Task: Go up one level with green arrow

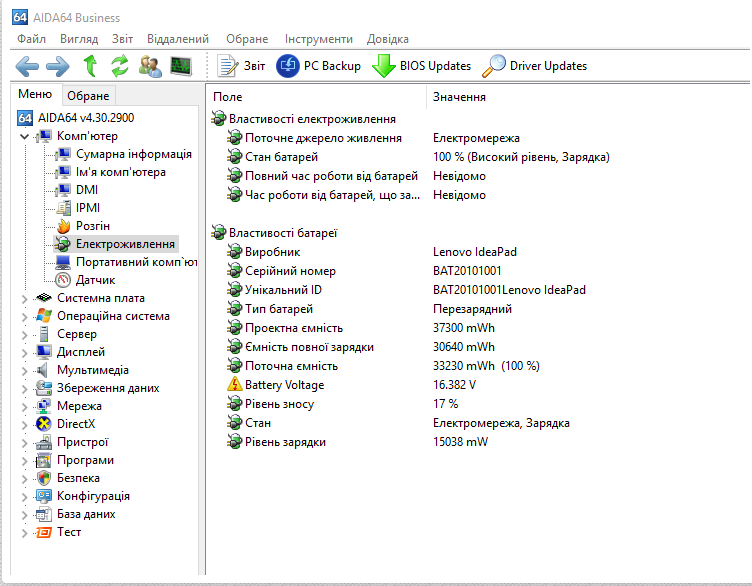Action: pyautogui.click(x=90, y=66)
